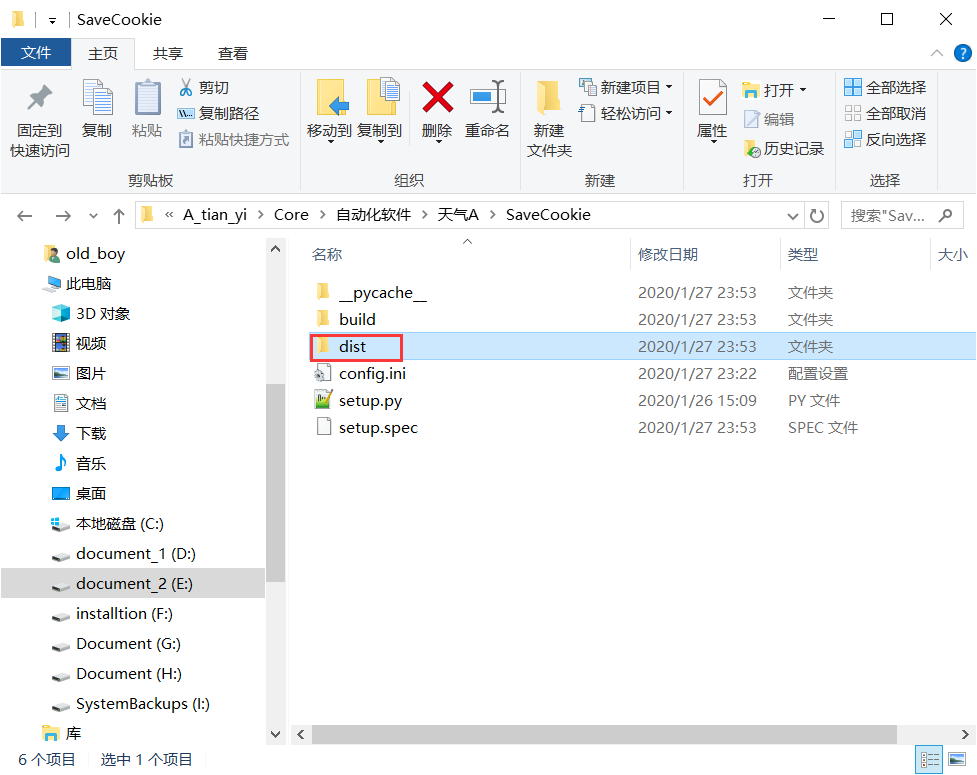Click Select all (全部选择)

click(885, 87)
